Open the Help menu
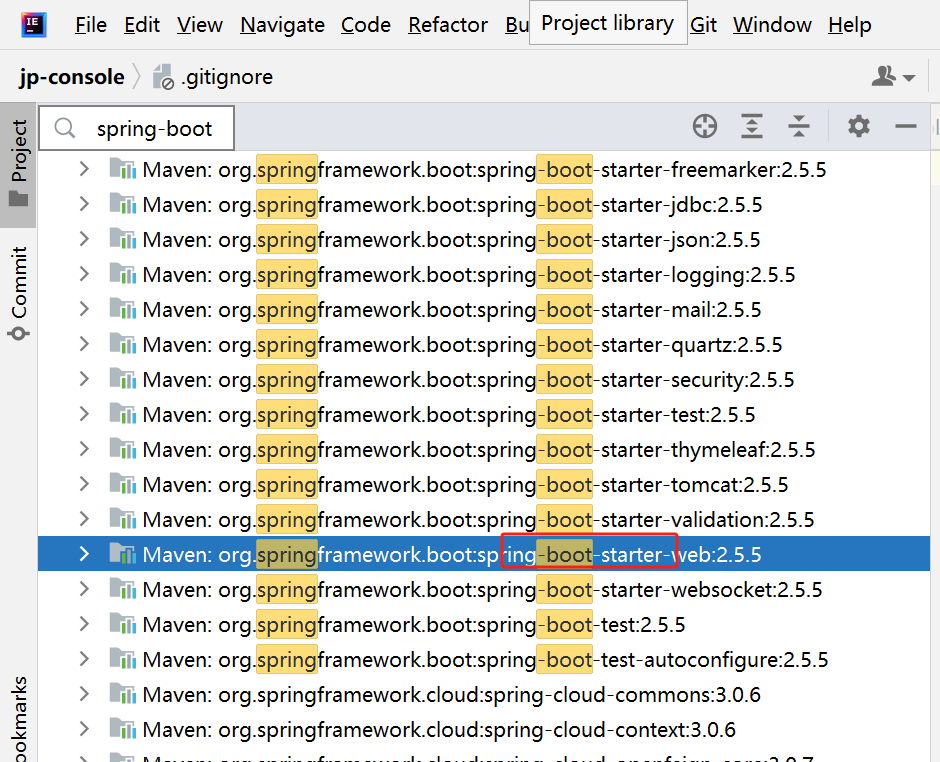Viewport: 940px width, 762px height. 849,25
